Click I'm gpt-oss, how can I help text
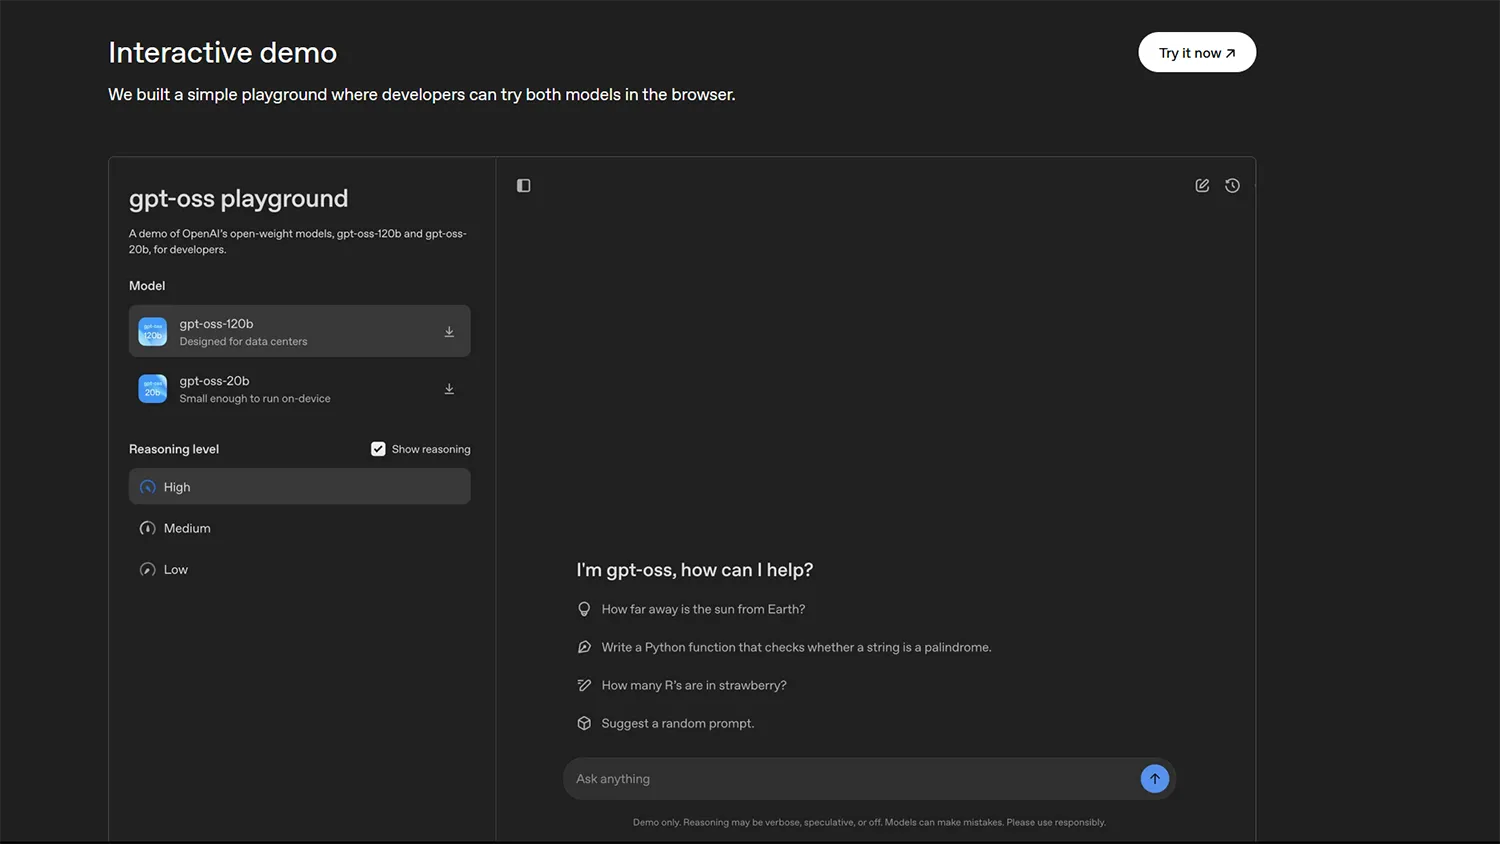 point(695,570)
